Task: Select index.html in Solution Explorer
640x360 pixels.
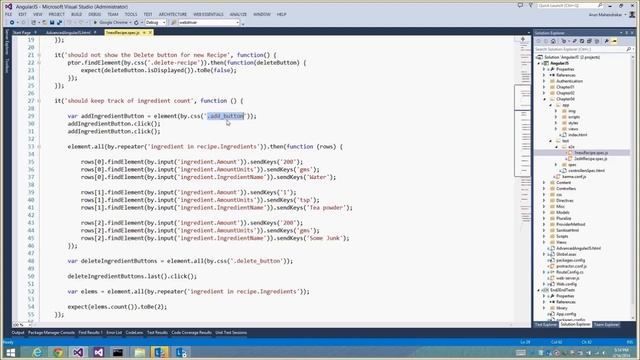Action: [578, 135]
